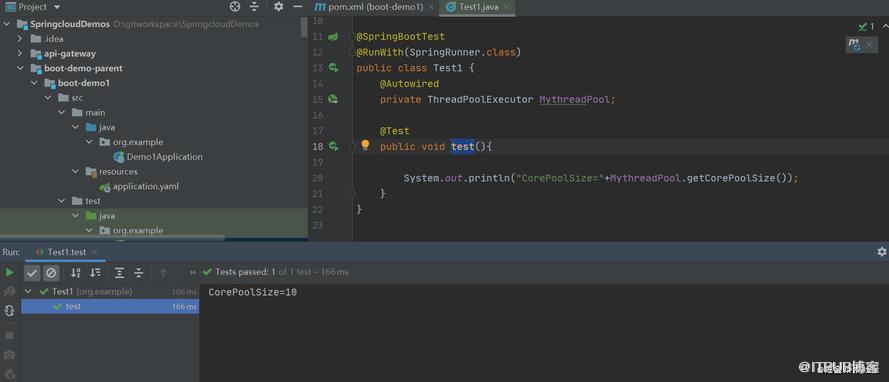889x382 pixels.
Task: Collapse the main folder
Action: click(61, 113)
